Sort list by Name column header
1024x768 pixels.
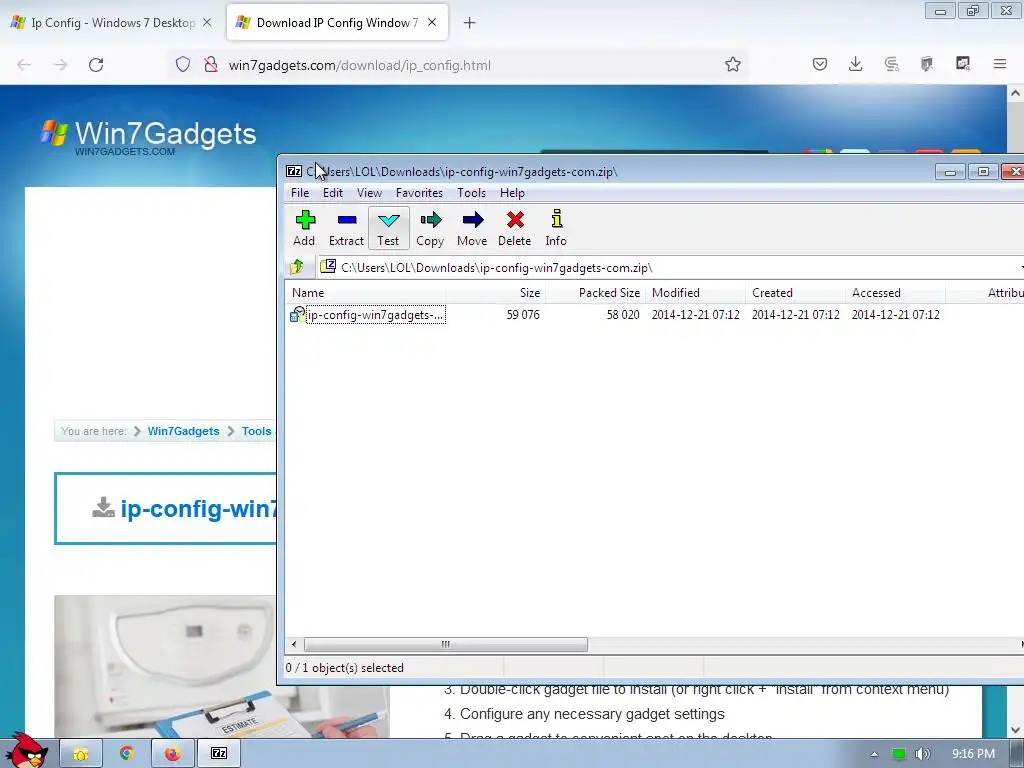pos(365,293)
